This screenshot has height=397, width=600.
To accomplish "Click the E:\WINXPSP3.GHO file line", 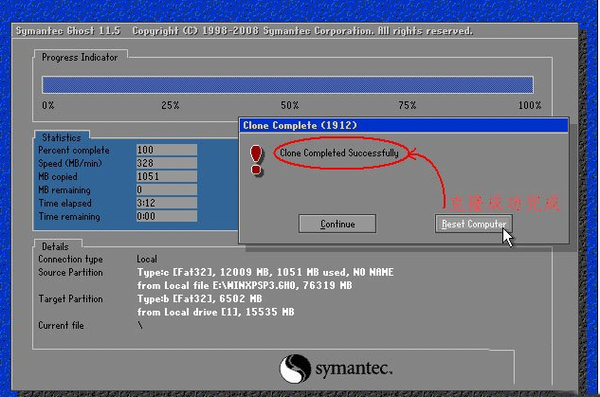I will 245,286.
